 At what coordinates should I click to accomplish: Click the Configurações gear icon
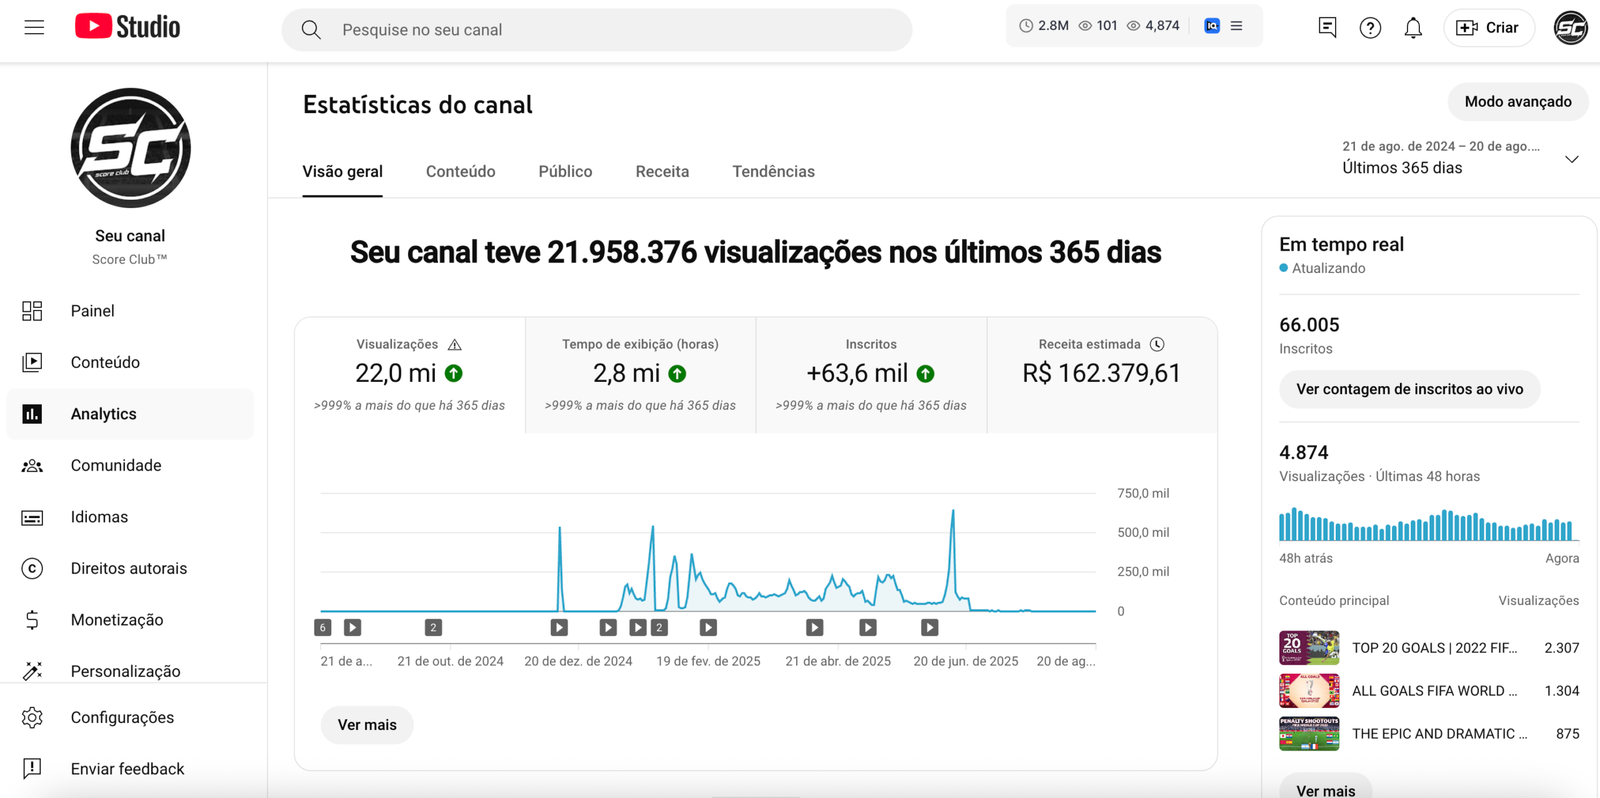pyautogui.click(x=32, y=717)
